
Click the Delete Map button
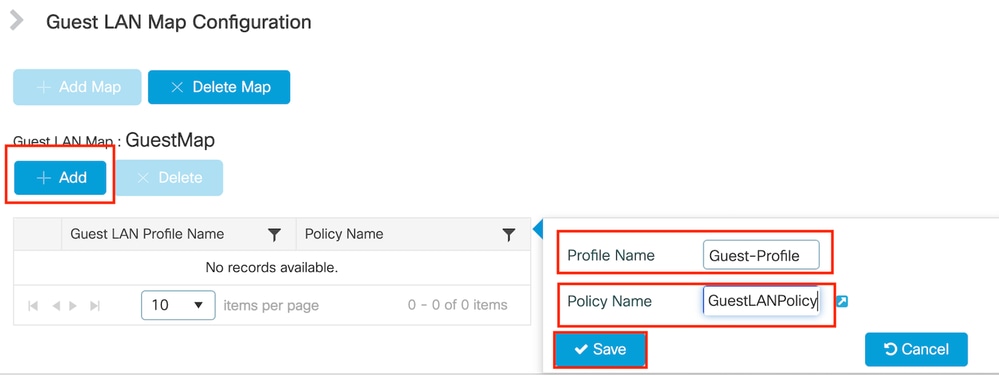pyautogui.click(x=219, y=87)
